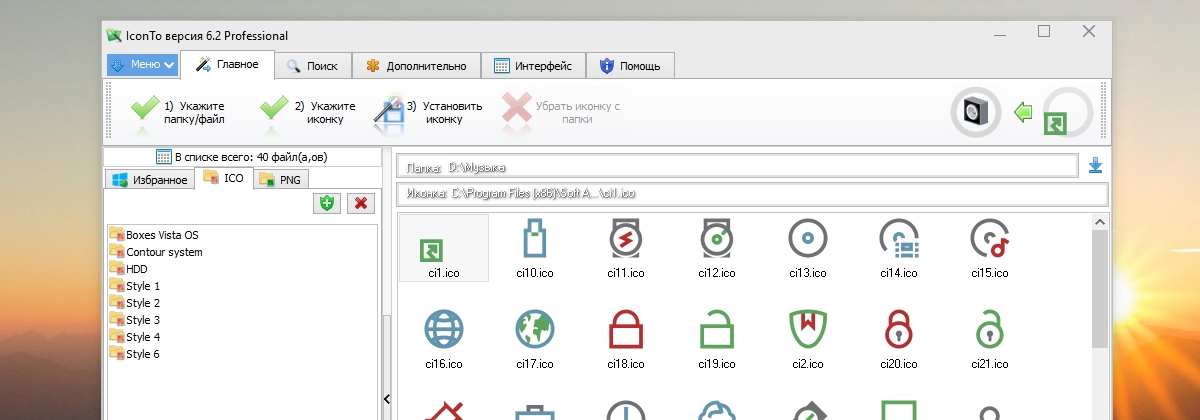Viewport: 1200px width, 420px height.
Task: Select Style 3 folder
Action: coord(135,320)
